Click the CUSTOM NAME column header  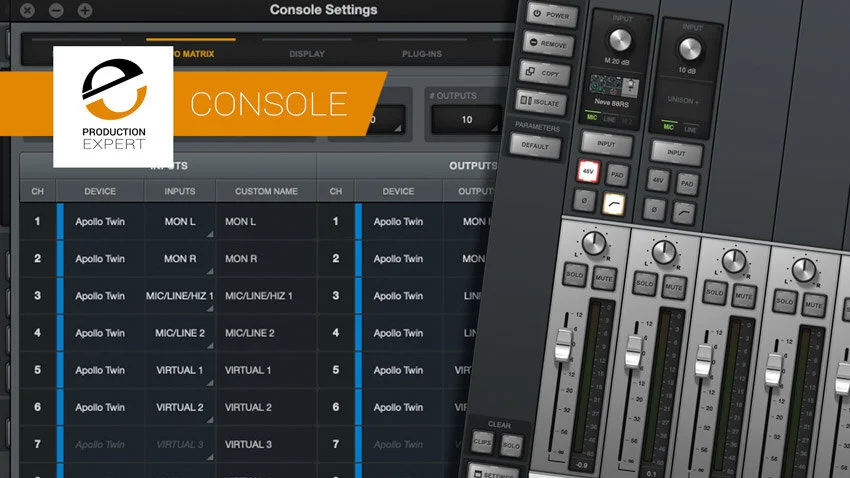(x=266, y=191)
